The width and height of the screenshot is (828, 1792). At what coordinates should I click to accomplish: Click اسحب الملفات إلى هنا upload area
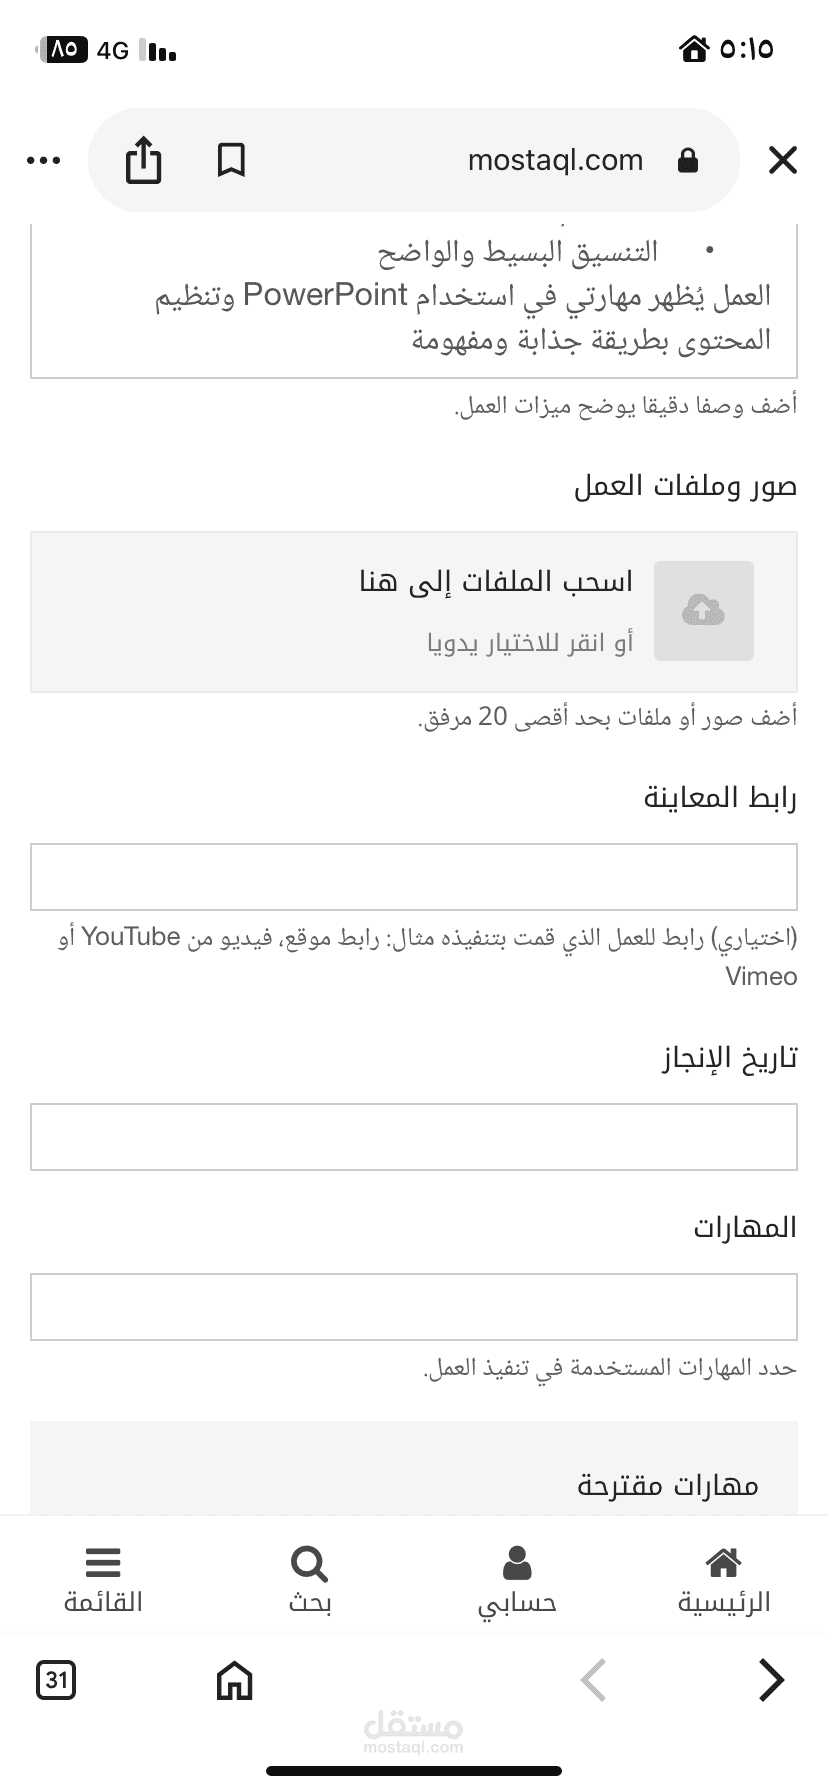tap(414, 612)
